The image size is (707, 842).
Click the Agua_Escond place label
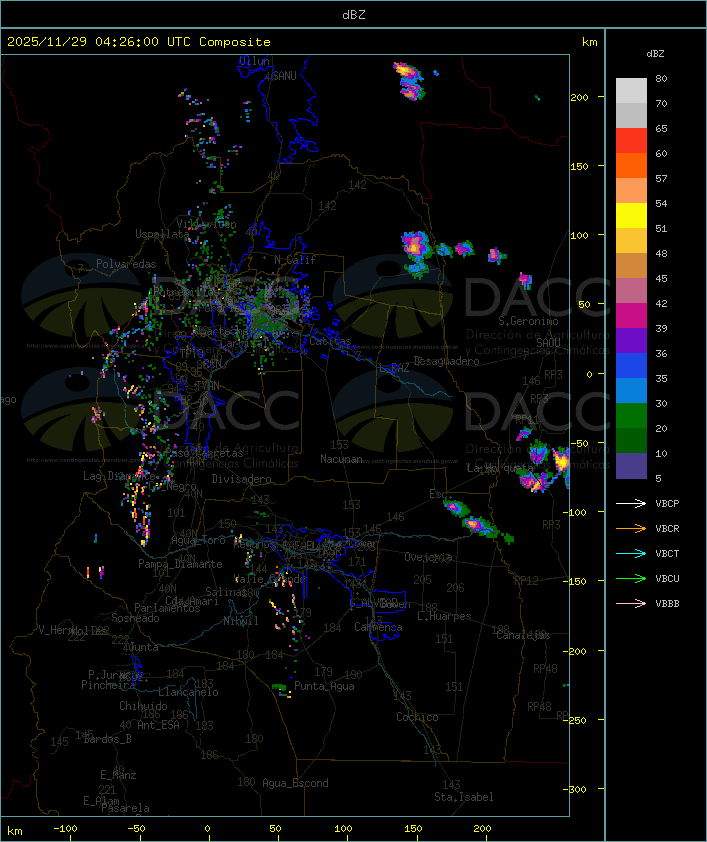pos(295,783)
